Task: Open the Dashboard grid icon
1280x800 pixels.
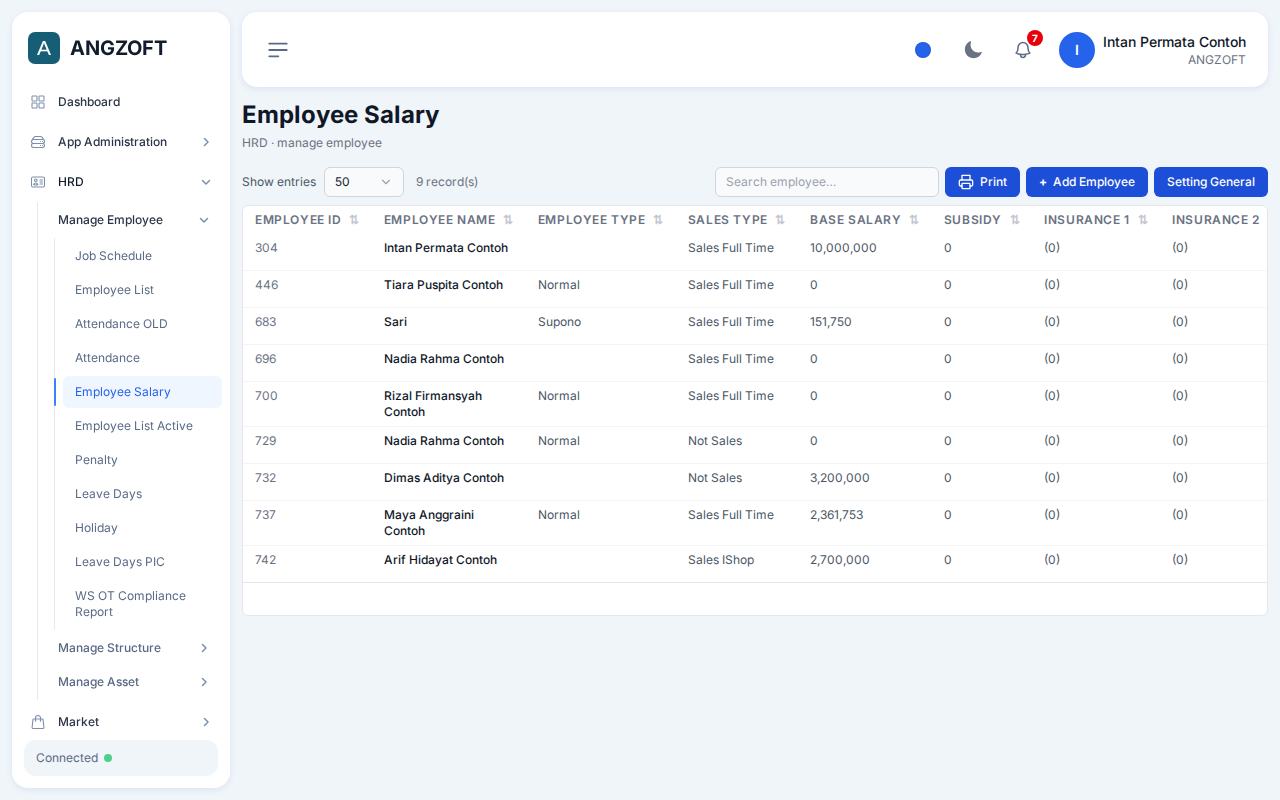Action: tap(38, 102)
